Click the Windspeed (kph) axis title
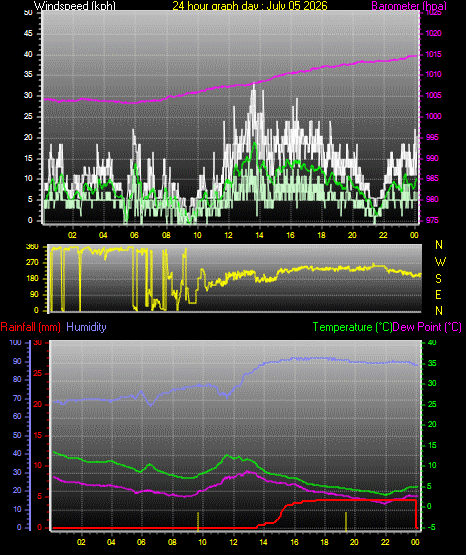 click(75, 6)
